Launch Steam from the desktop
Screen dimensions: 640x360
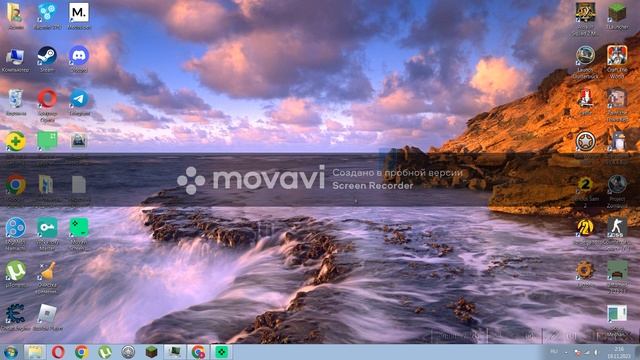tap(47, 56)
